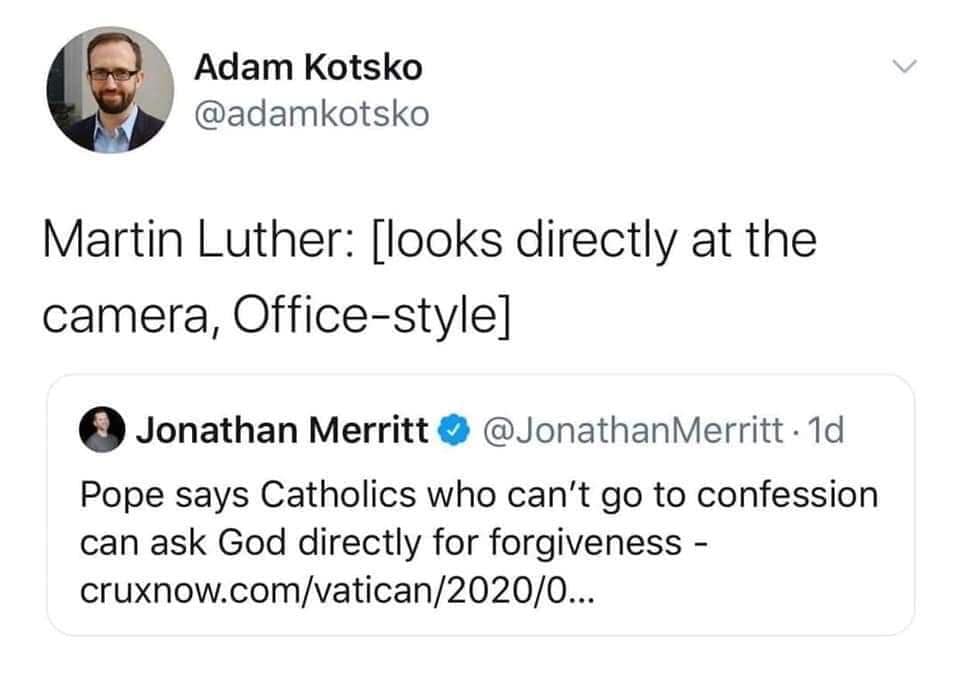Open the Adam Kotsko display name
Screen dimensions: 960x676
(308, 68)
